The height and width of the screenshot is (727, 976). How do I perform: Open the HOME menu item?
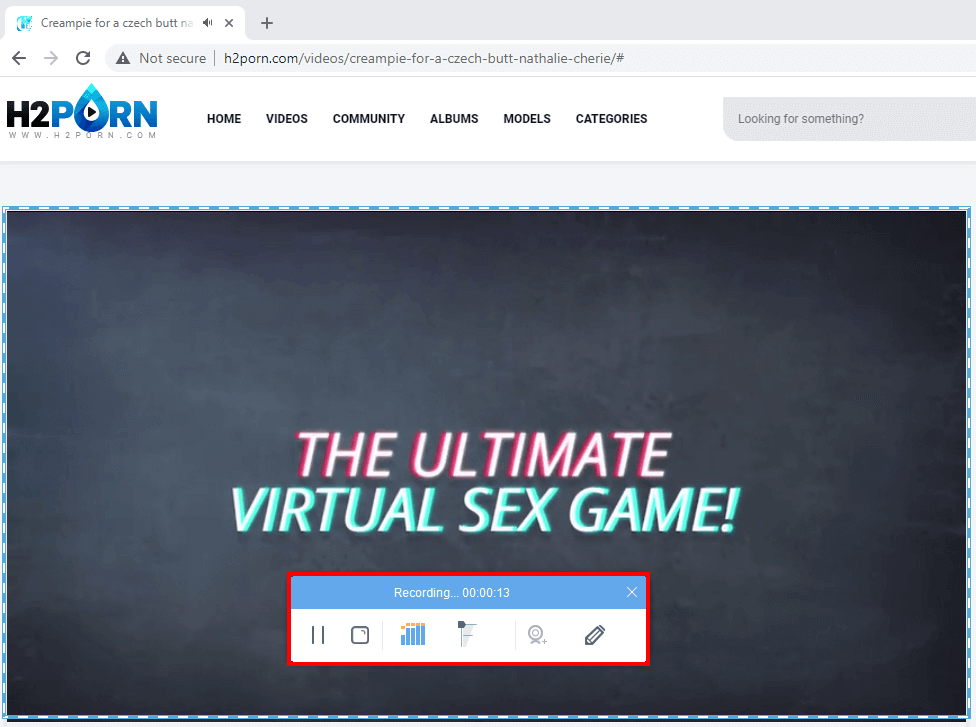click(224, 118)
